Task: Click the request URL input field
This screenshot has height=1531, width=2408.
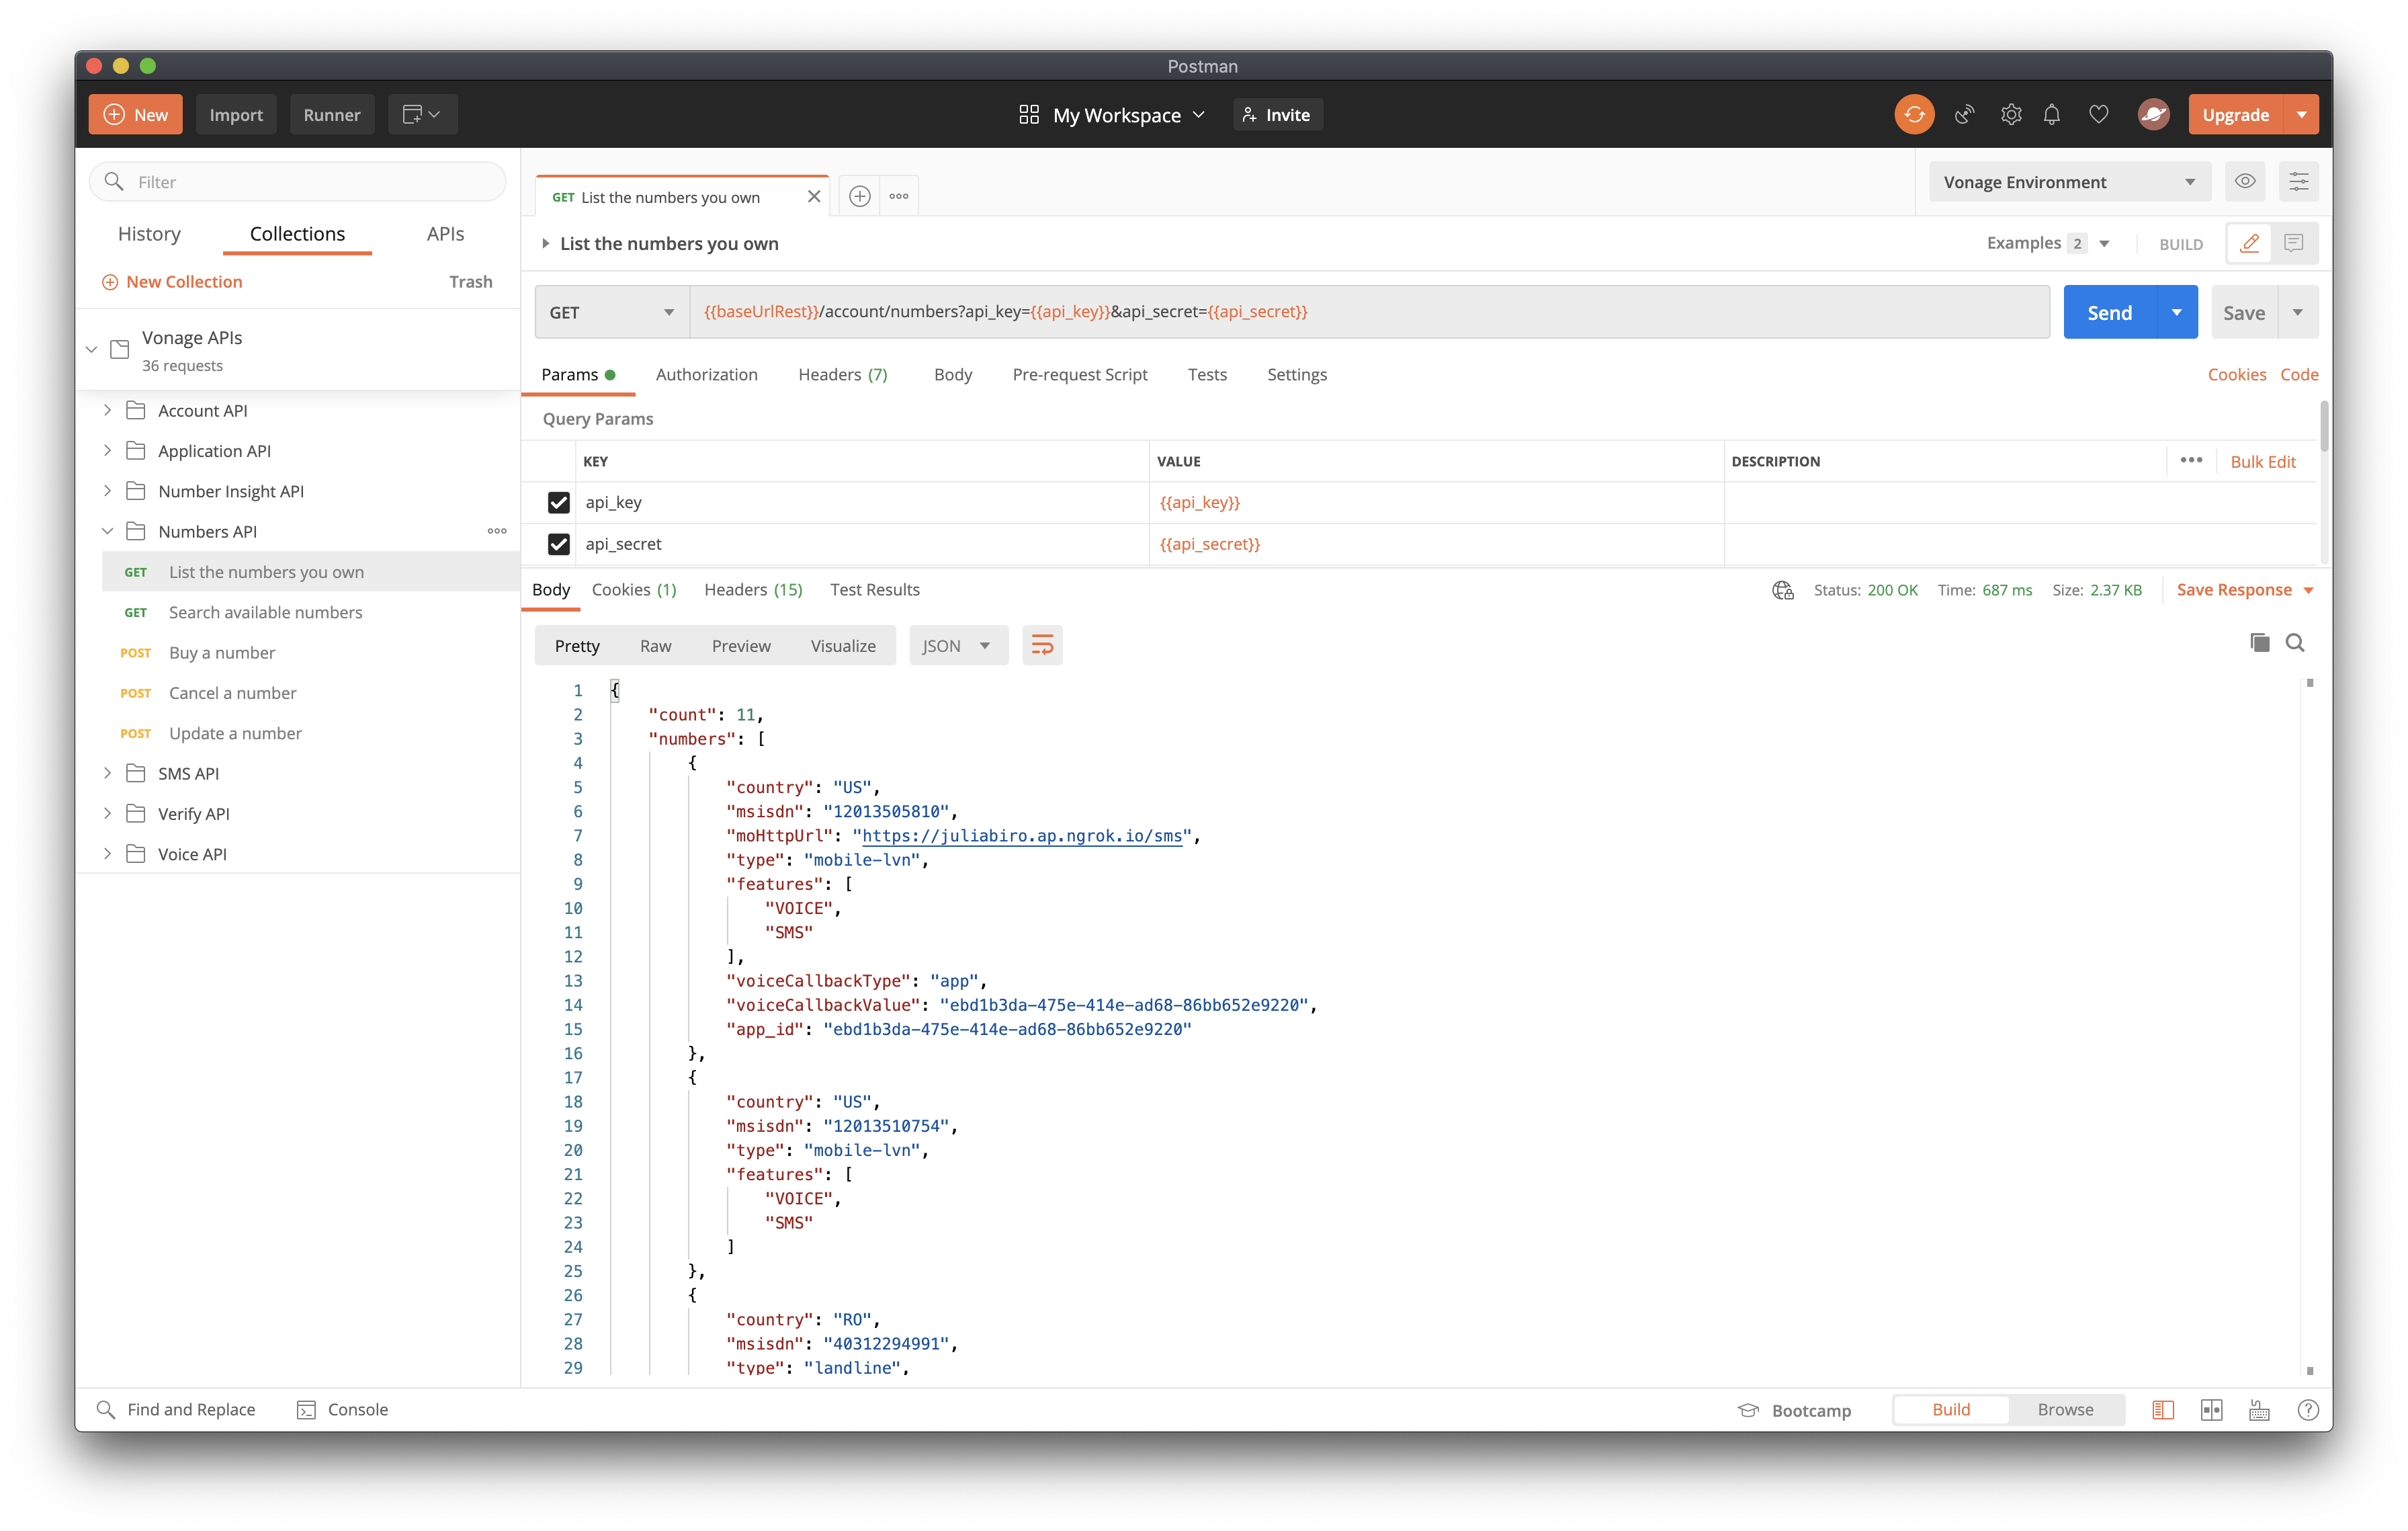Action: 1368,312
